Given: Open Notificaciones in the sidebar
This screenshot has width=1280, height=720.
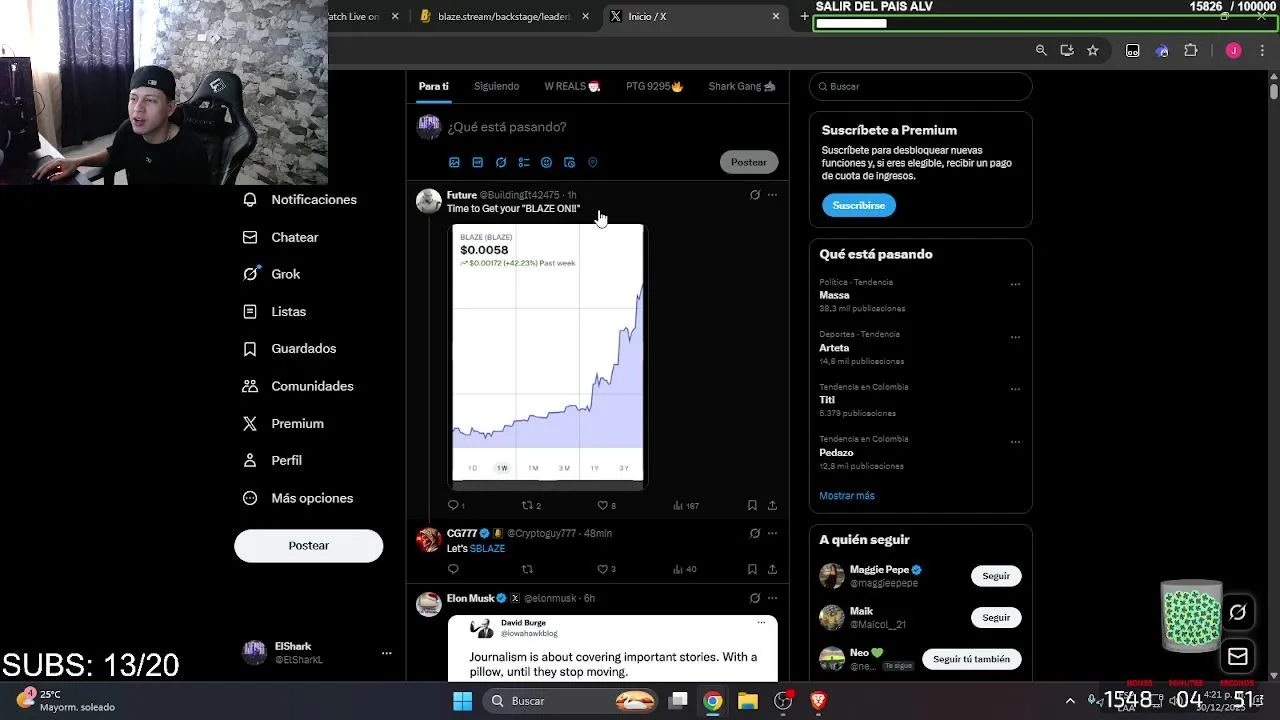Looking at the screenshot, I should pyautogui.click(x=300, y=199).
